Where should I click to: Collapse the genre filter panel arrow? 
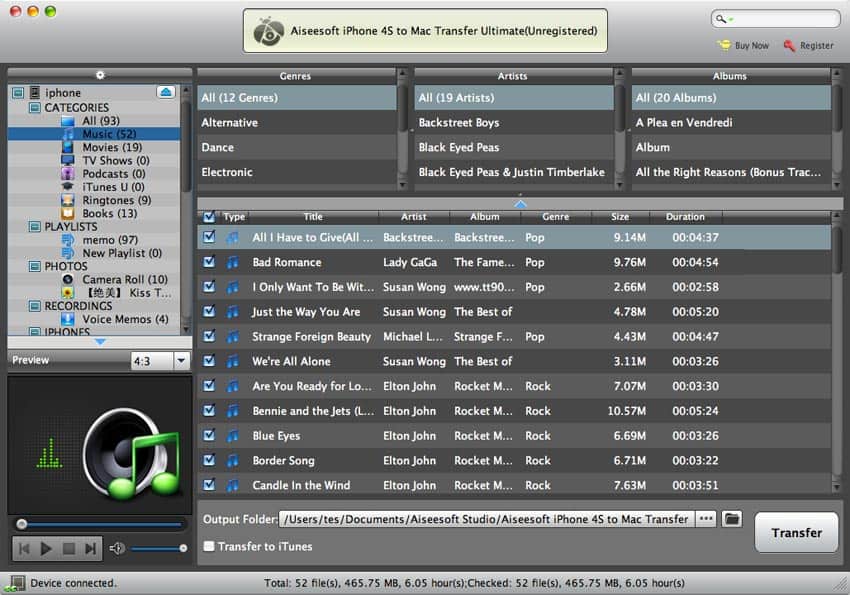[x=520, y=204]
